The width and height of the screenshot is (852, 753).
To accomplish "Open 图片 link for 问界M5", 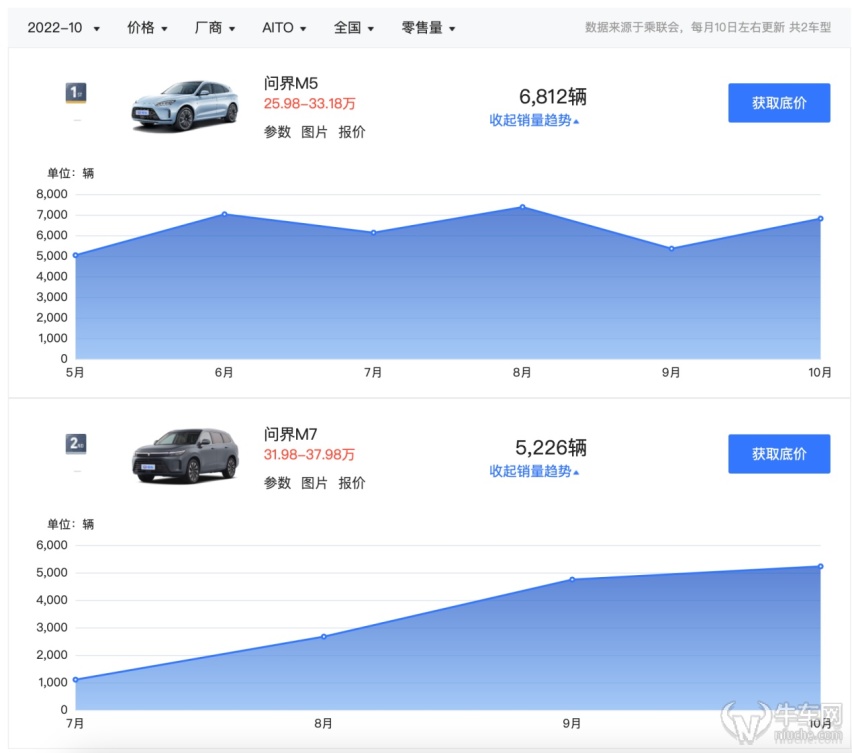I will [x=314, y=132].
